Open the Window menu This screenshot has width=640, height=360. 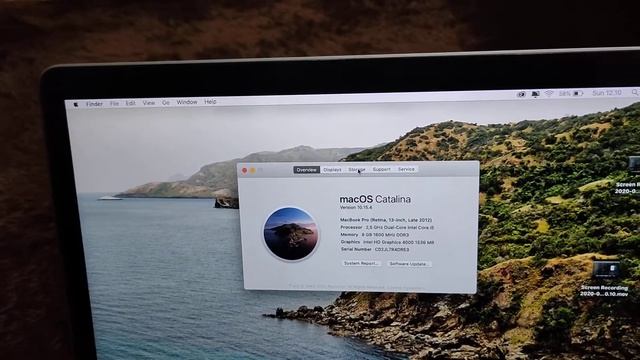187,102
